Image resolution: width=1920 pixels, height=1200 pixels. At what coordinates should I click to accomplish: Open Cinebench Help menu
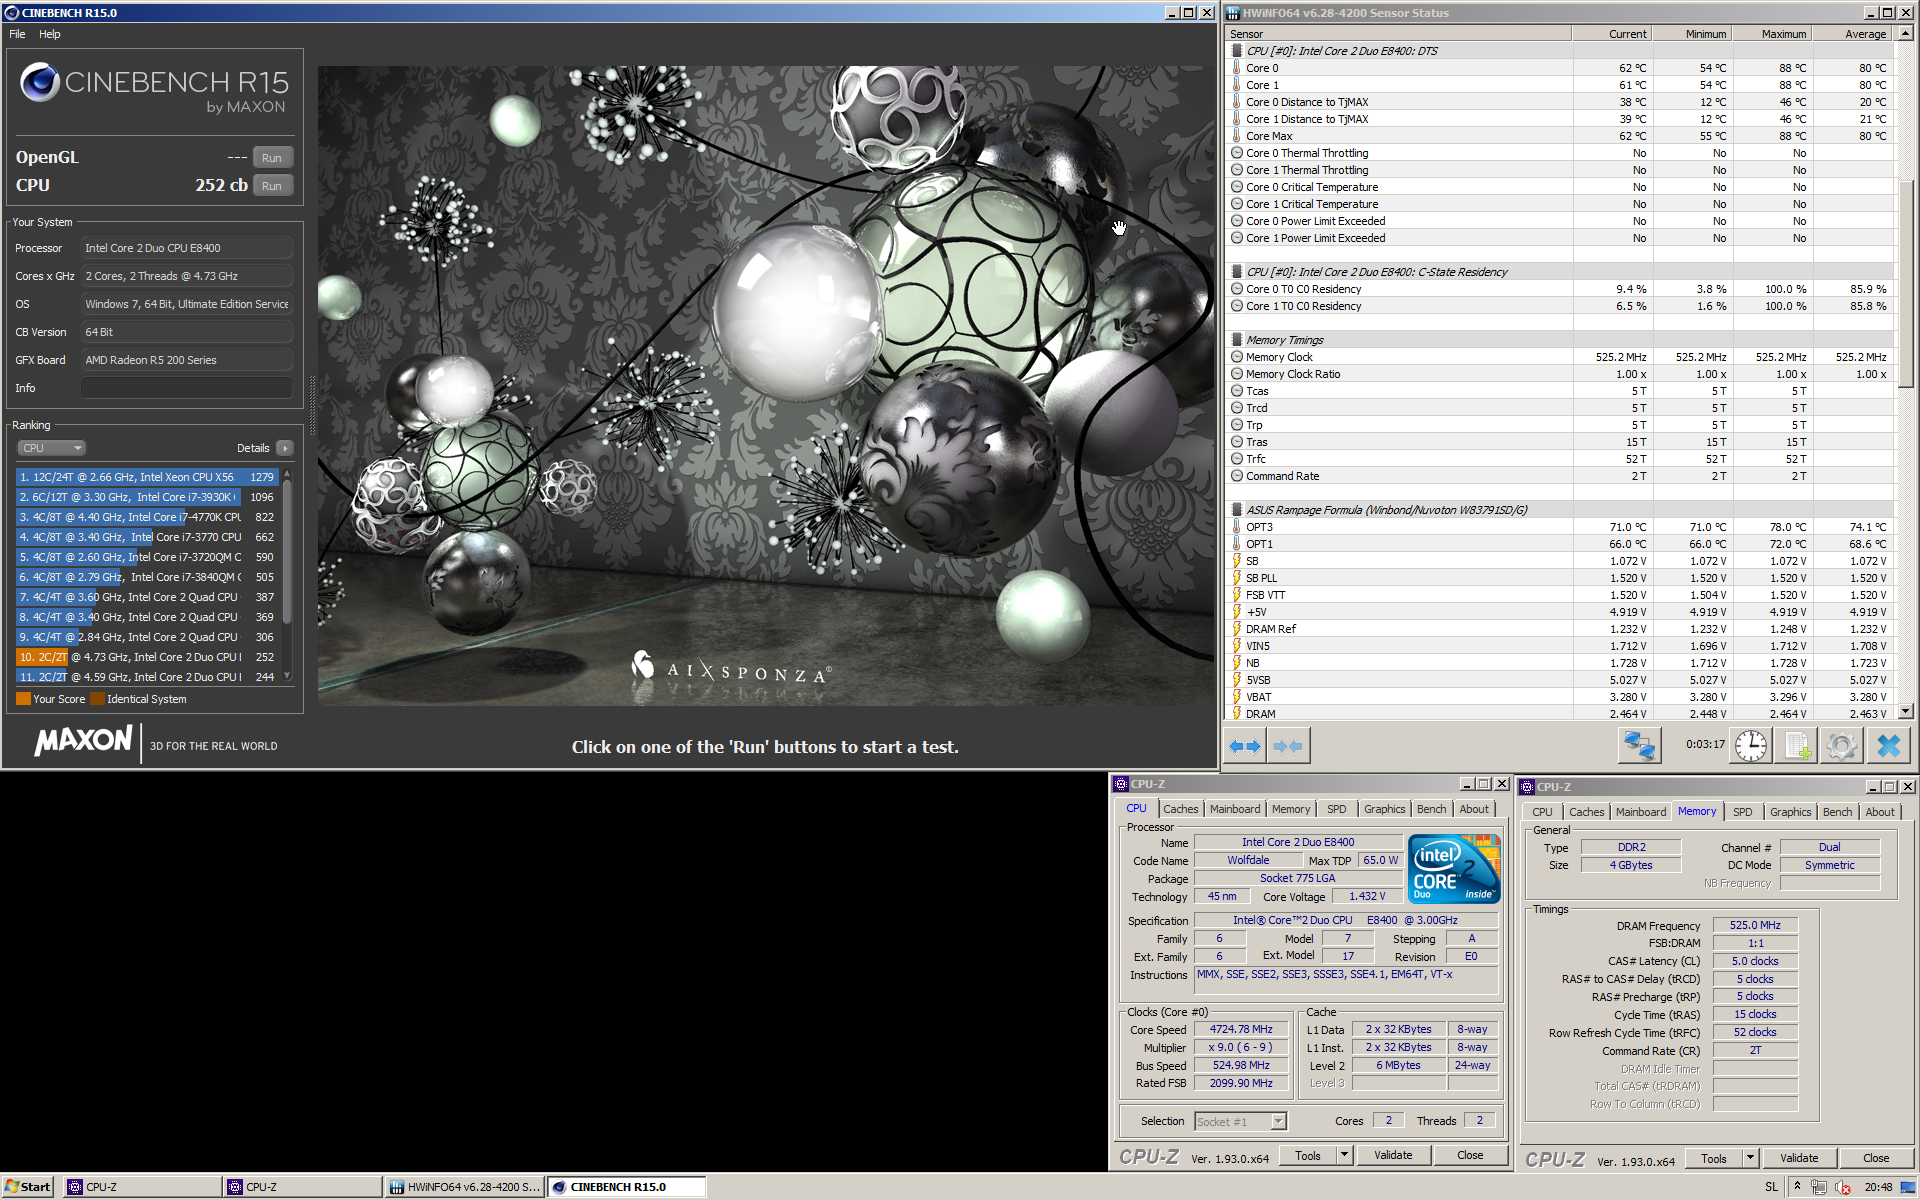tap(50, 34)
